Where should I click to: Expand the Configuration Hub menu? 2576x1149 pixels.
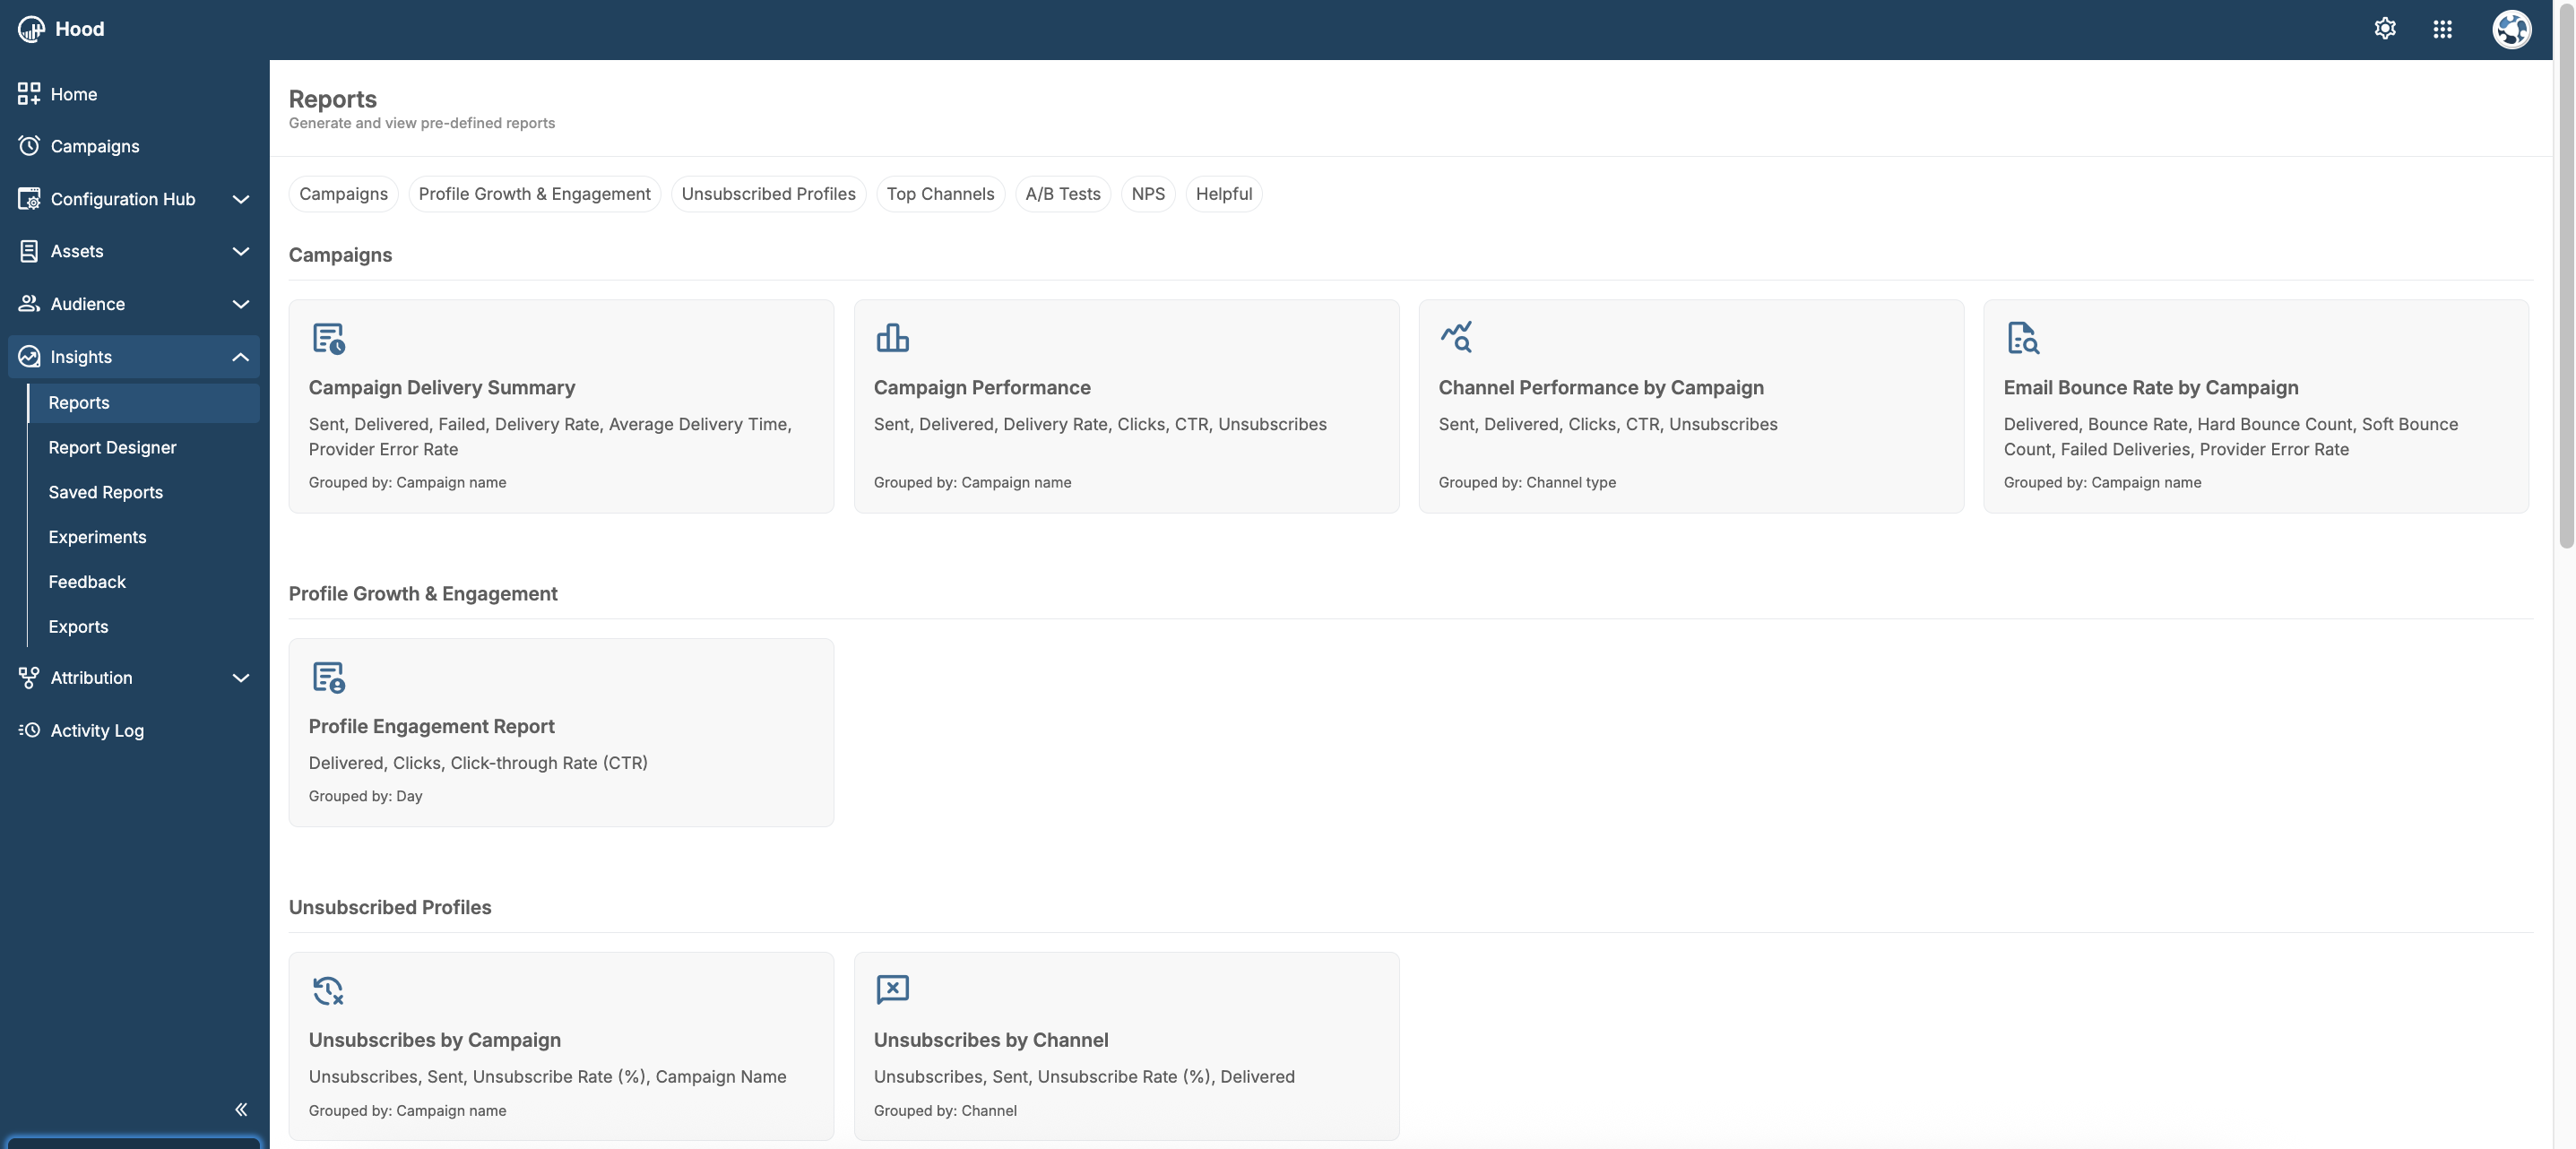pyautogui.click(x=240, y=199)
